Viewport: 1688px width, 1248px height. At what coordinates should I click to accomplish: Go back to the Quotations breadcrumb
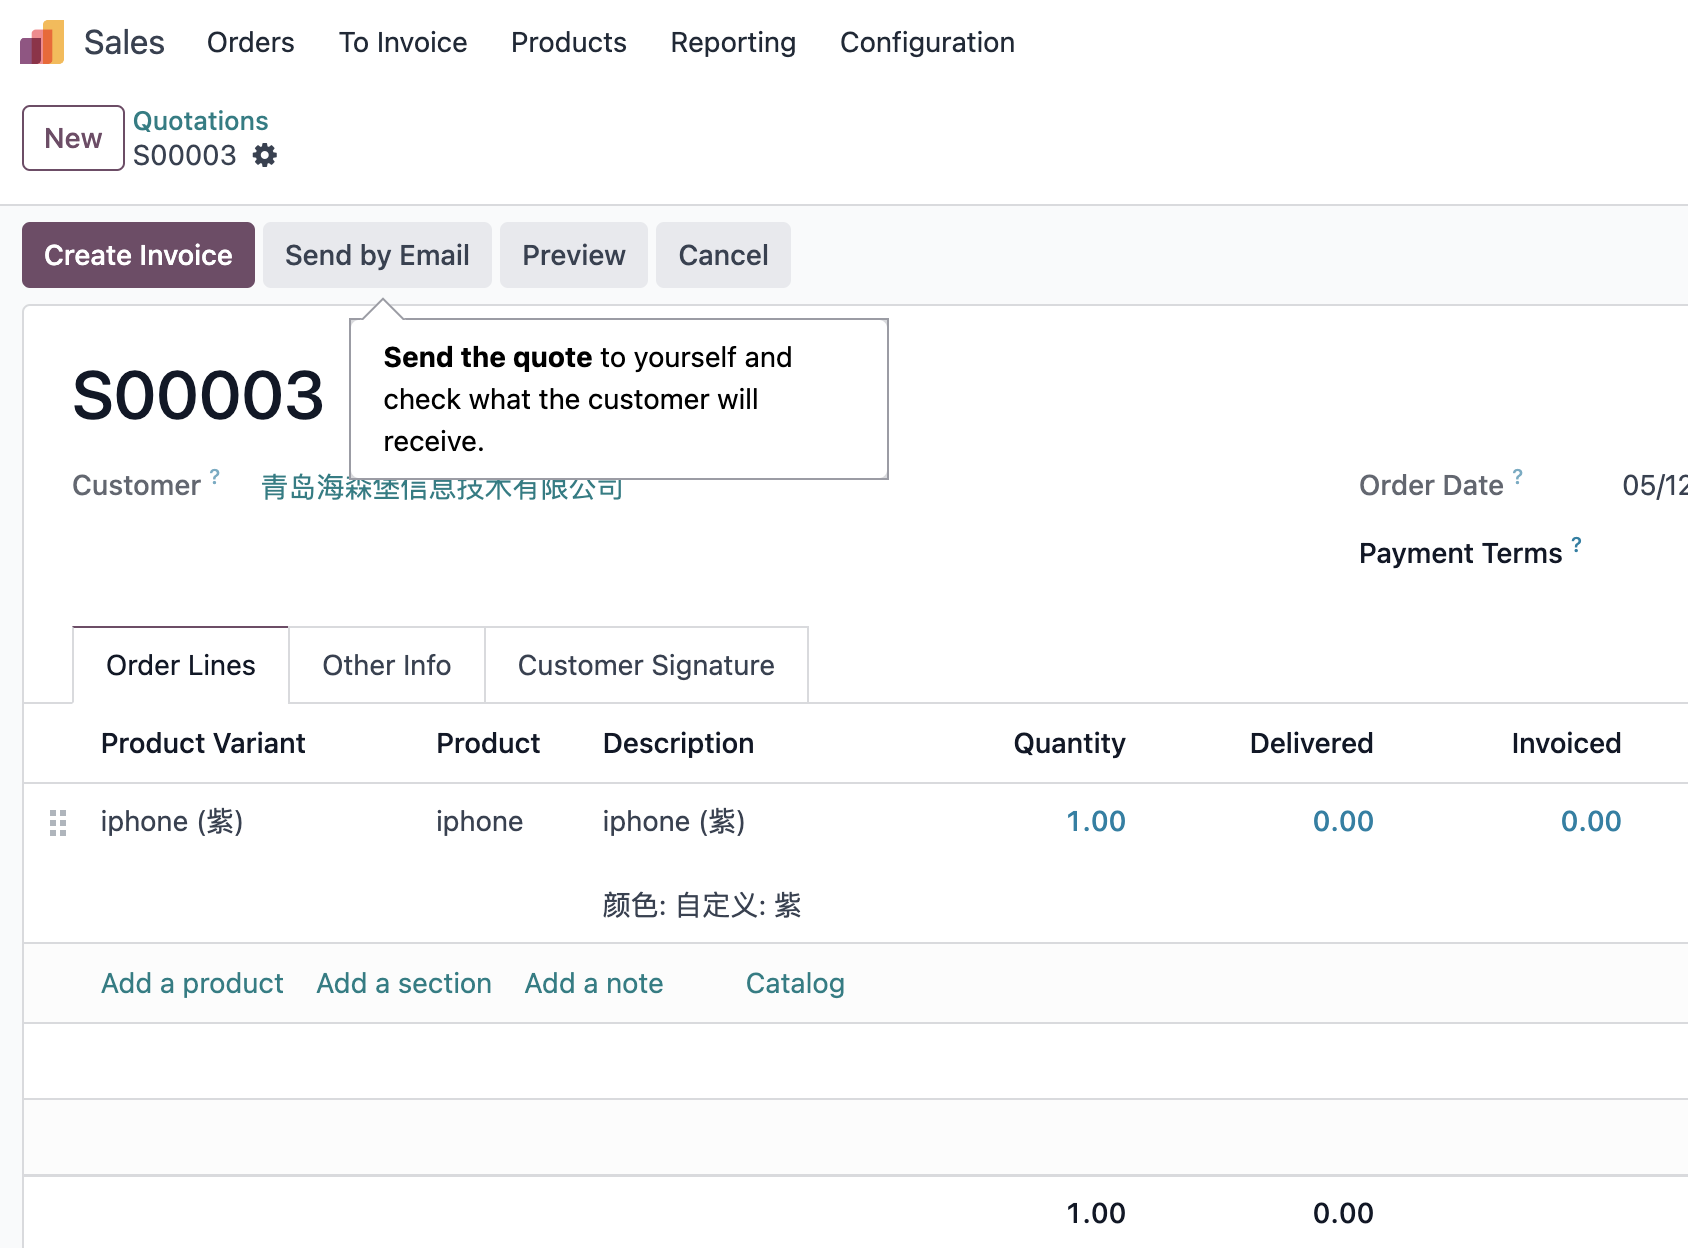(x=201, y=121)
